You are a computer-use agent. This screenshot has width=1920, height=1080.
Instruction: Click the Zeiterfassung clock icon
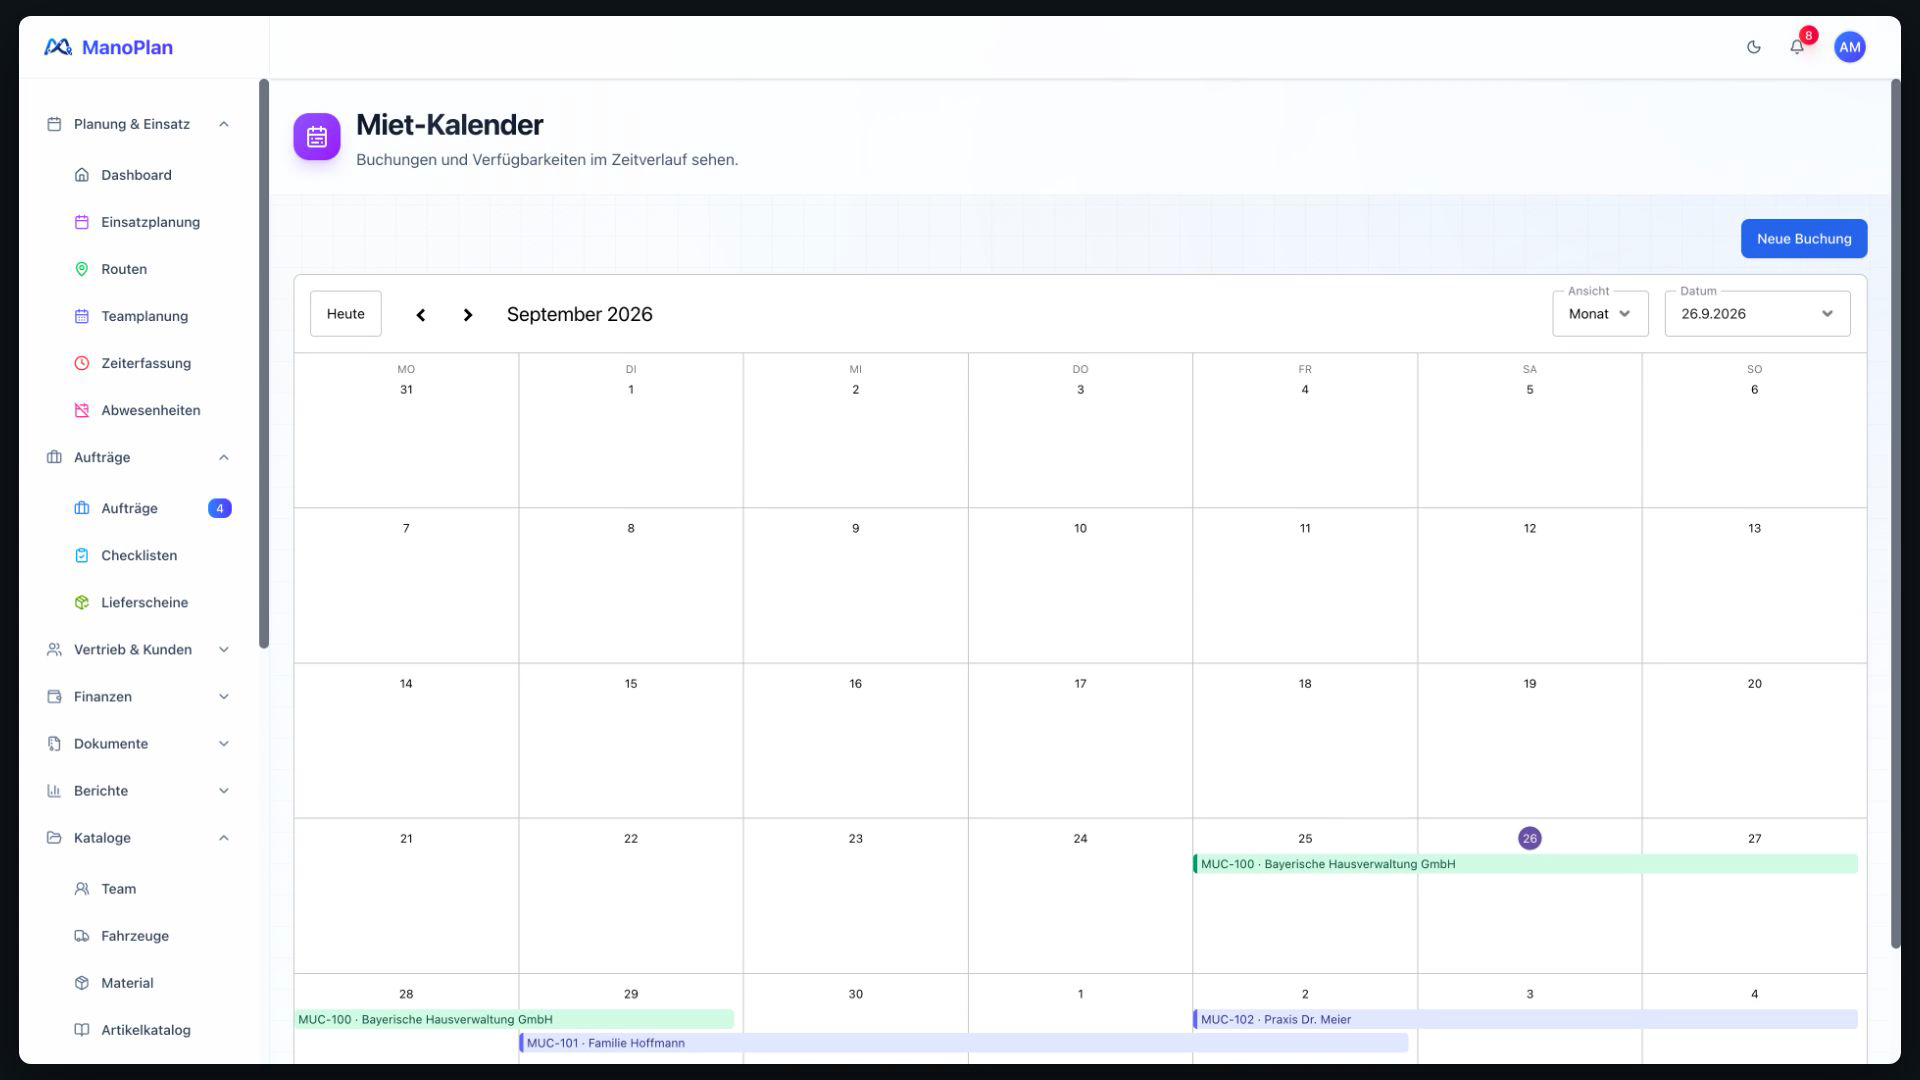point(82,363)
